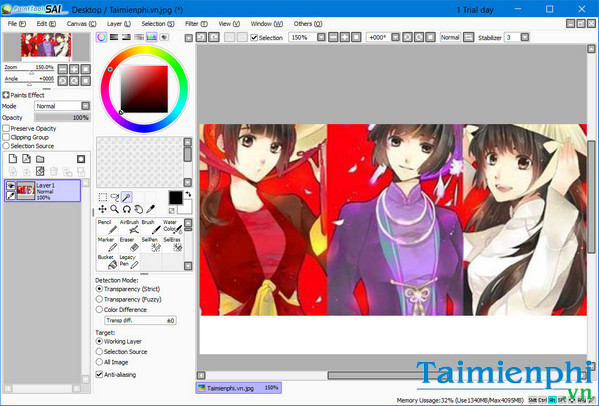Select the Eyedropper color picker tool
This screenshot has height=406, width=599.
pyautogui.click(x=151, y=209)
